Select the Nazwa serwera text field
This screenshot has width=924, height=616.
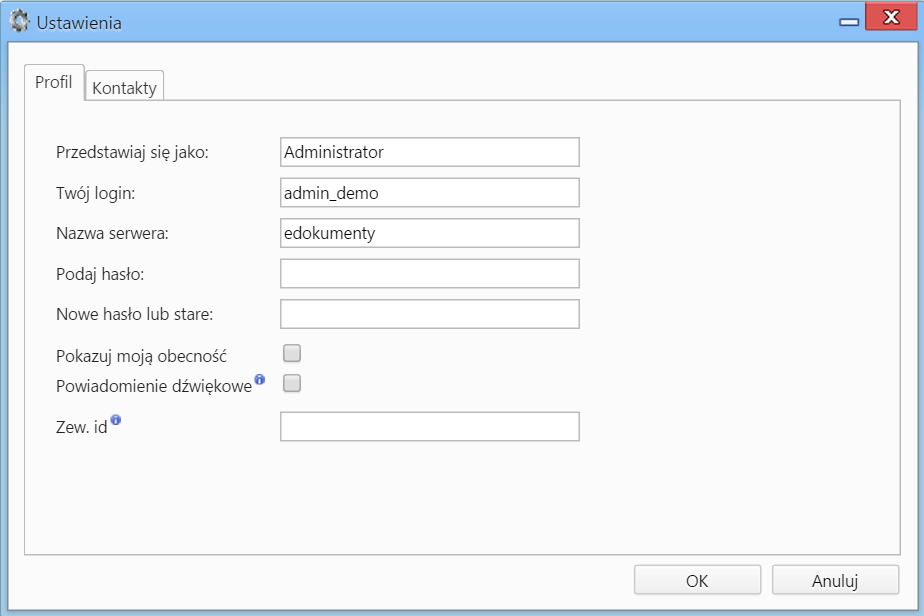(x=430, y=233)
